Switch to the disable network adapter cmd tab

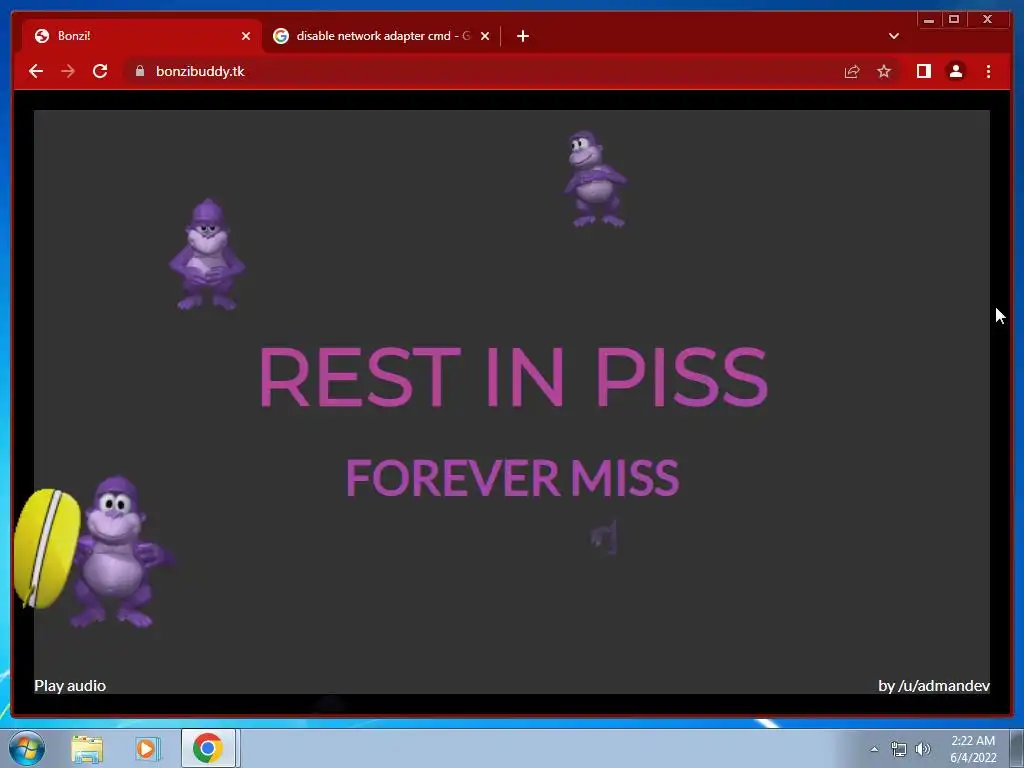pos(382,36)
